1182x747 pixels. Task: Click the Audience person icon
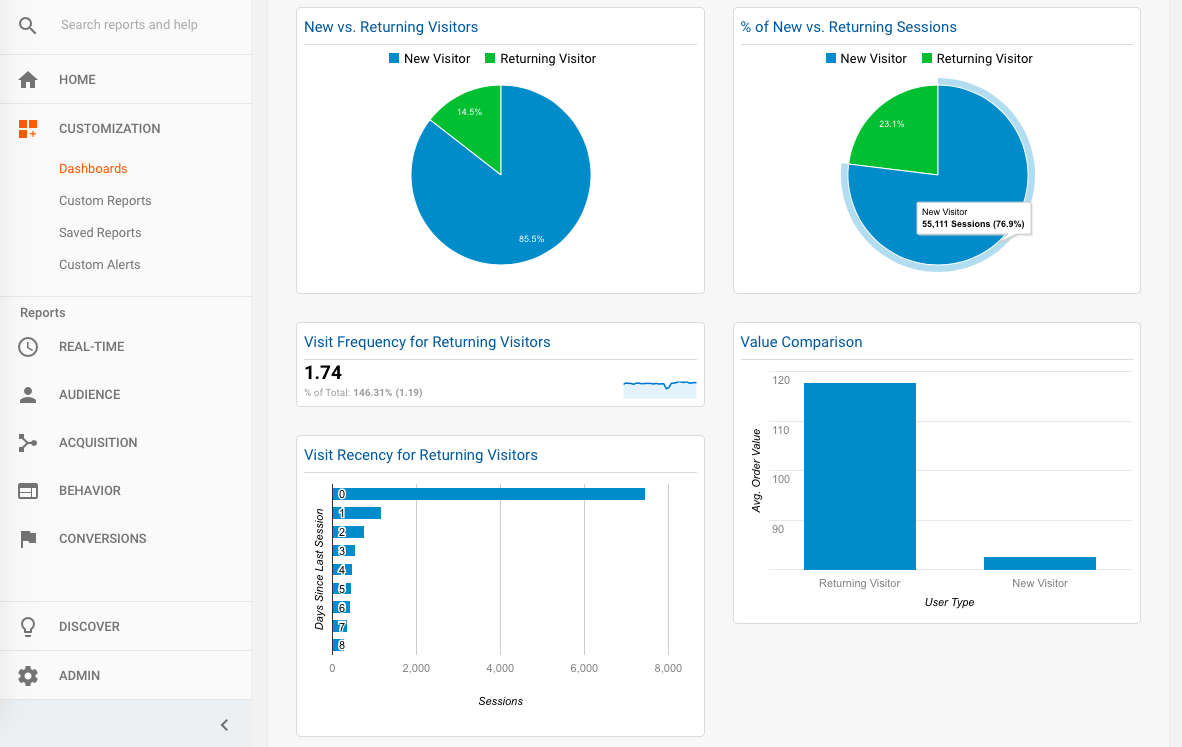[28, 395]
